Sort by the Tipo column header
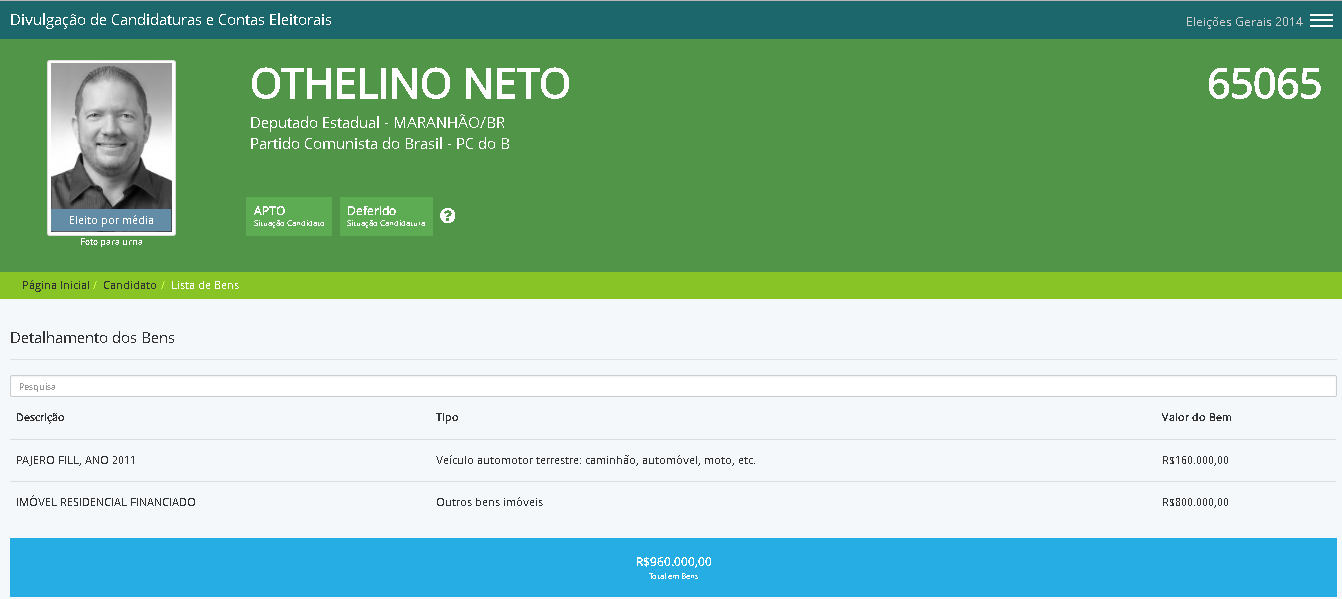 tap(447, 417)
